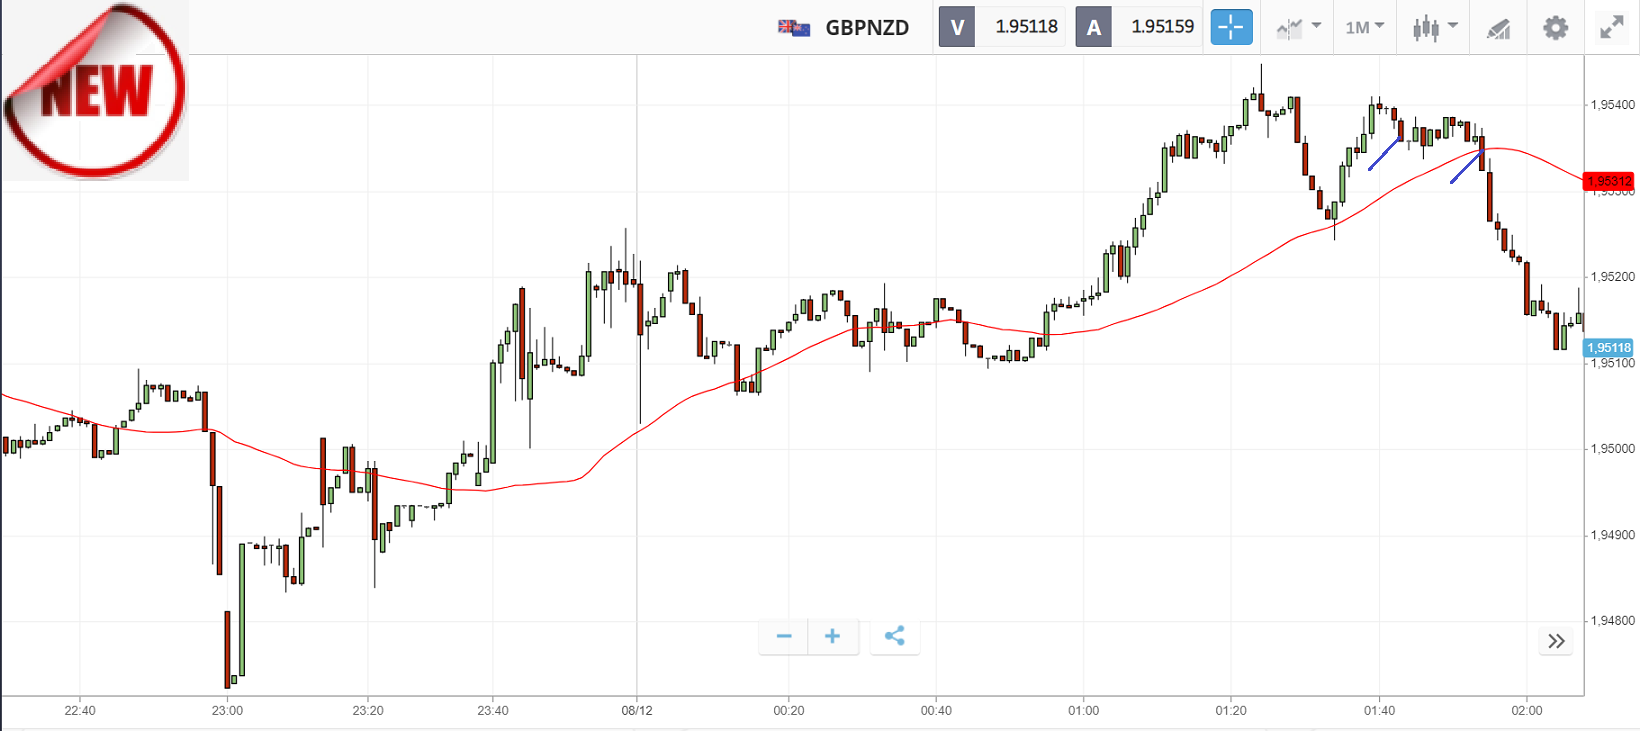Click the red NEW sticker badge

[95, 91]
